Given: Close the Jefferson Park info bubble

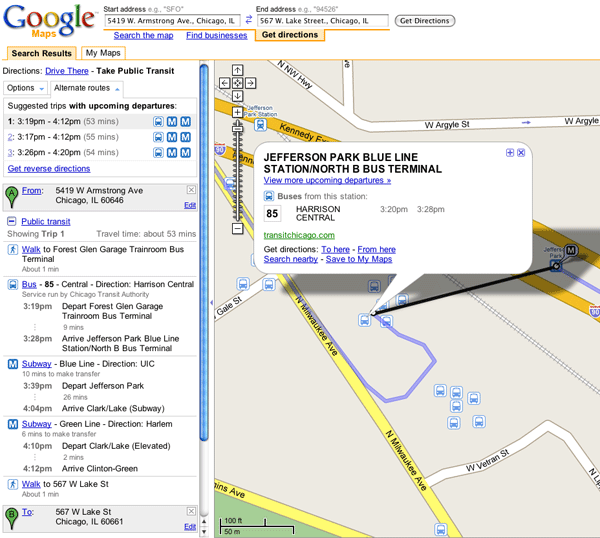Looking at the screenshot, I should (521, 153).
